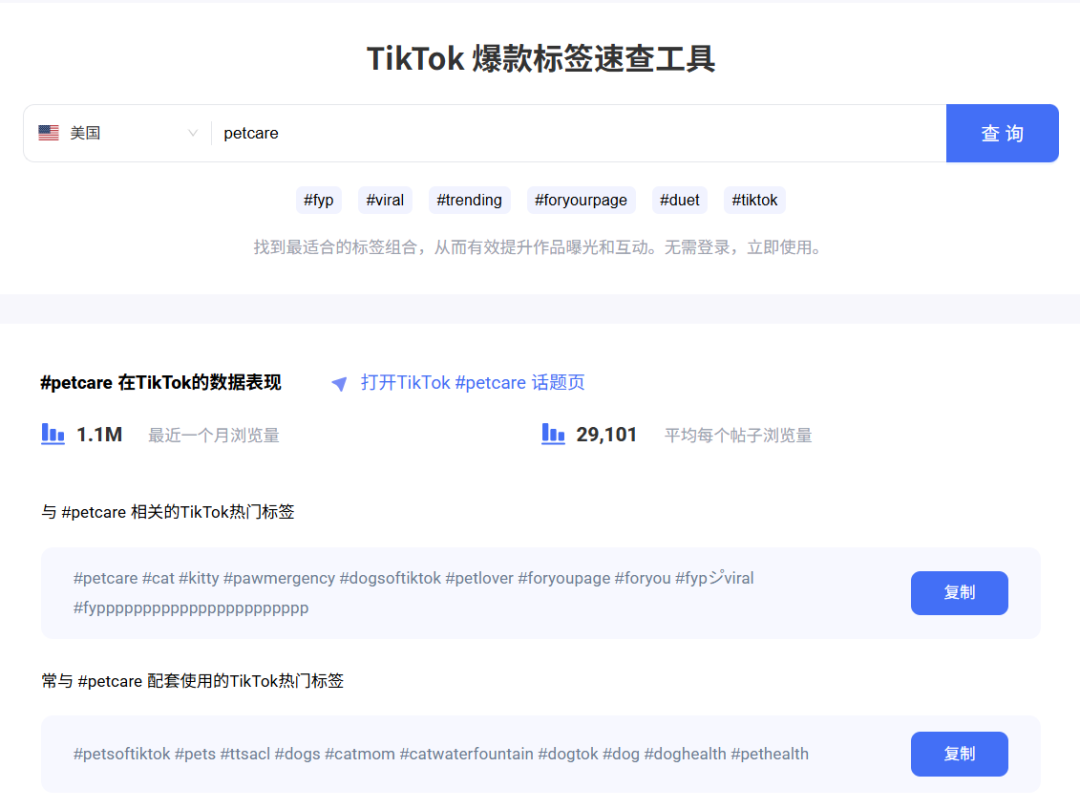Click the 与 #petcare 相关的TikTok热门标签 heading
1080x810 pixels.
coord(167,512)
